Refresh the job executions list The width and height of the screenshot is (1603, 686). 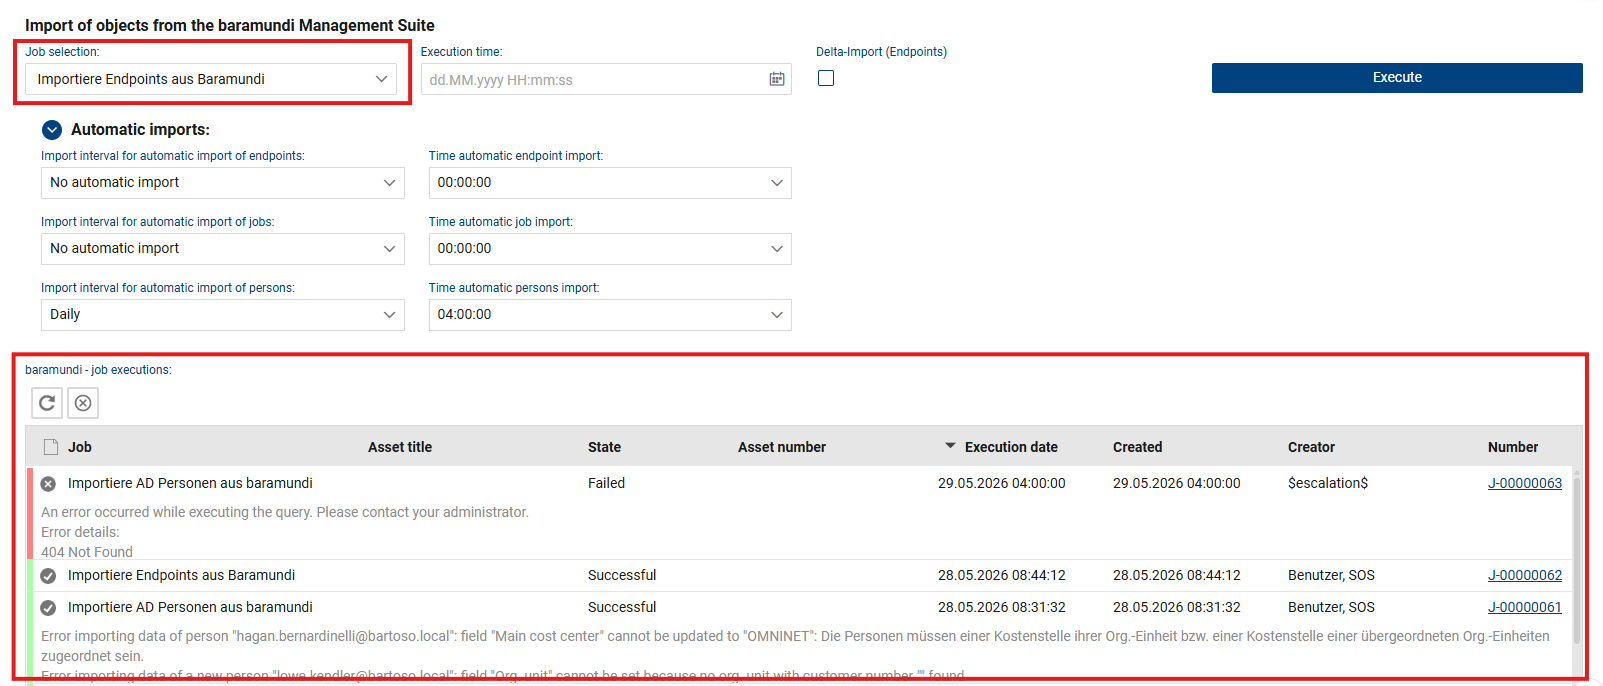(x=47, y=403)
